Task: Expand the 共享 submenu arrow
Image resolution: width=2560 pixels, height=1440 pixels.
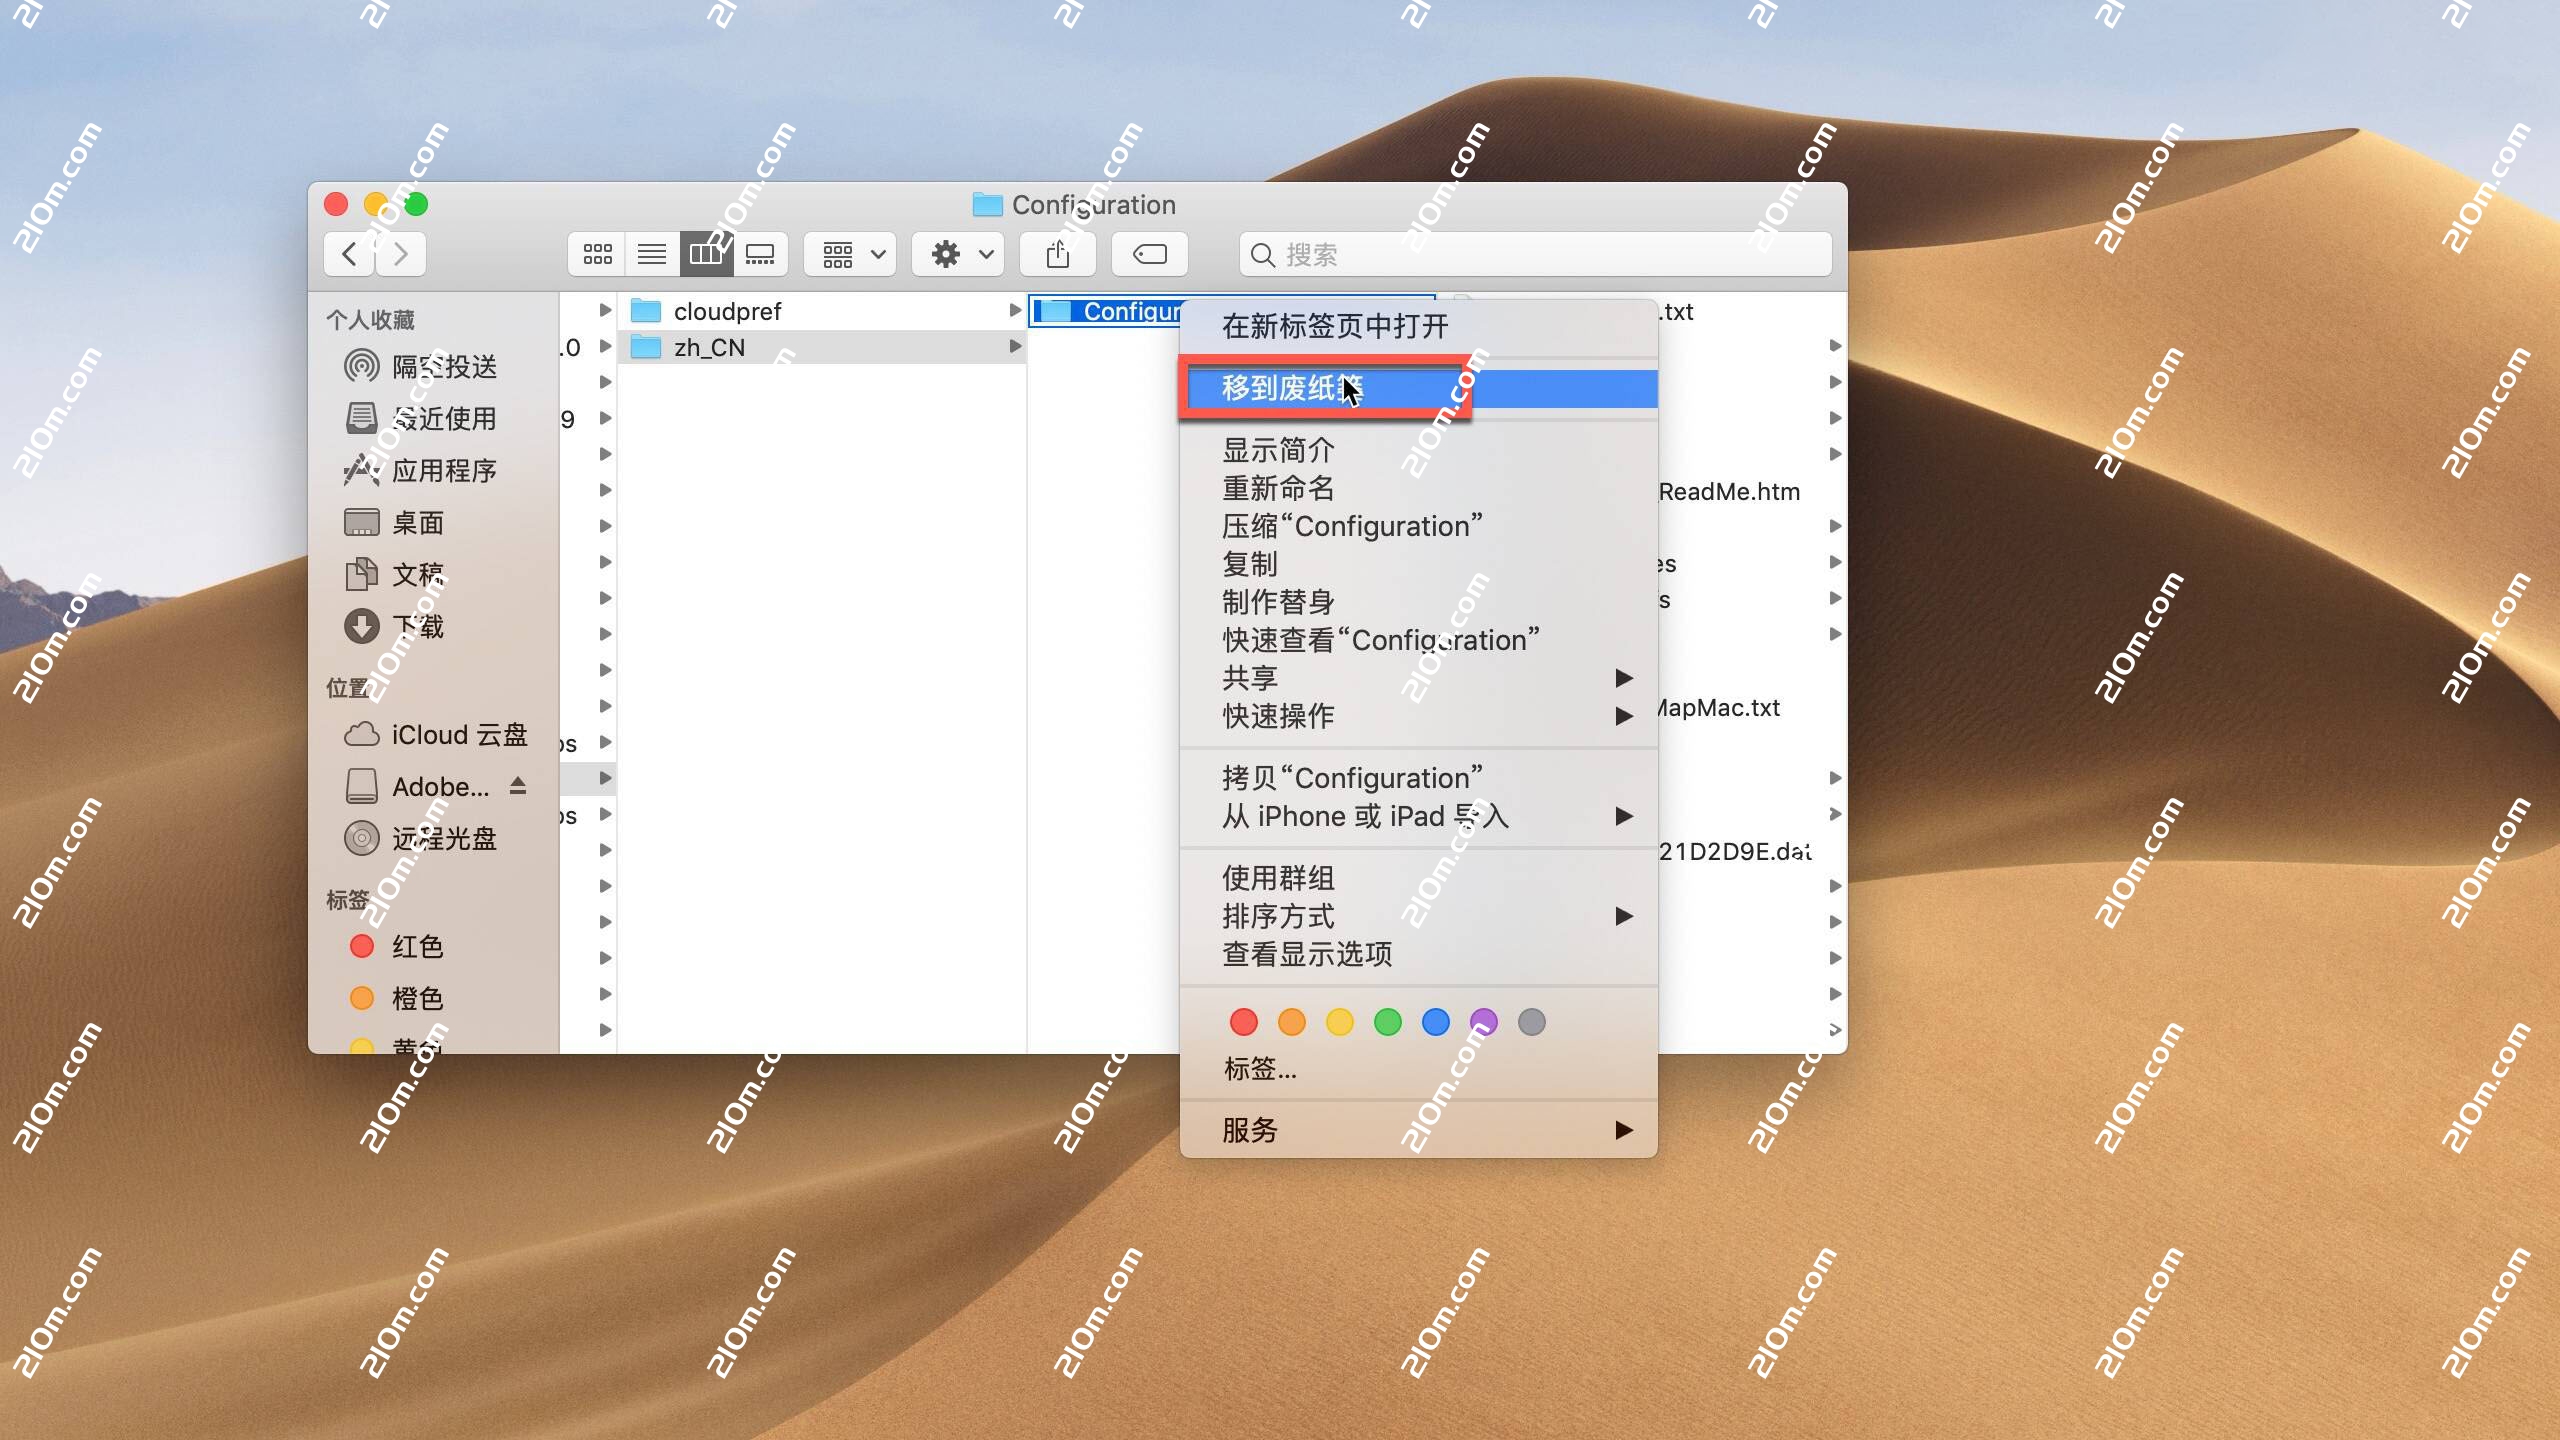Action: (x=1625, y=677)
